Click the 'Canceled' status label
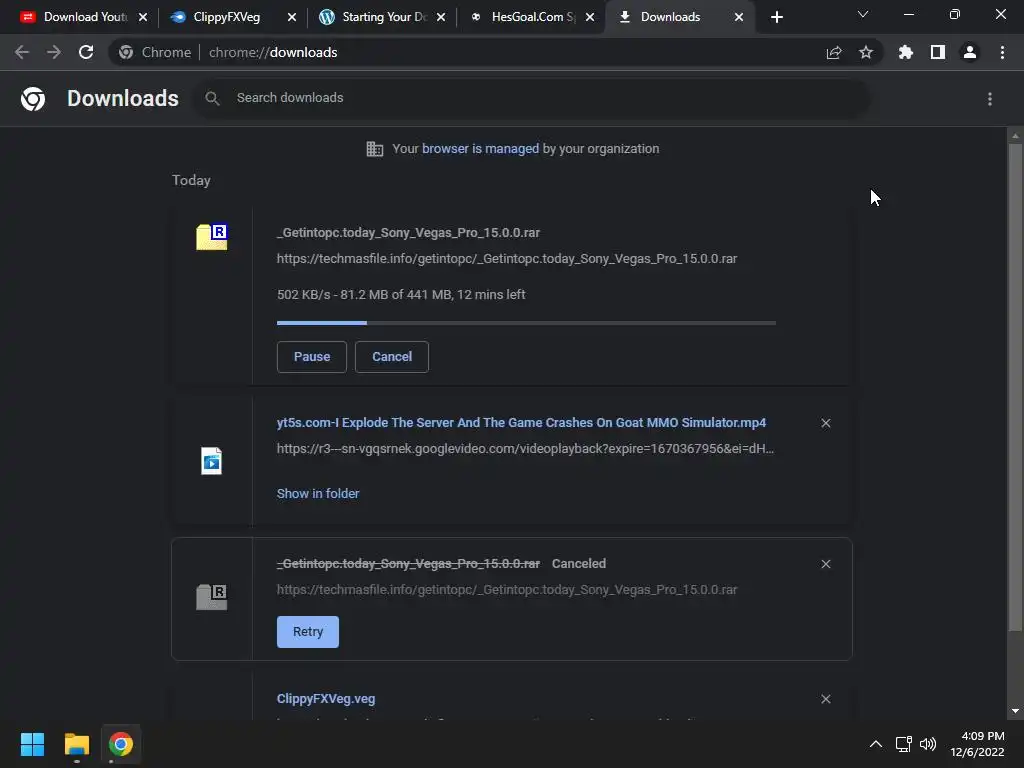Image resolution: width=1024 pixels, height=768 pixels. 579,564
